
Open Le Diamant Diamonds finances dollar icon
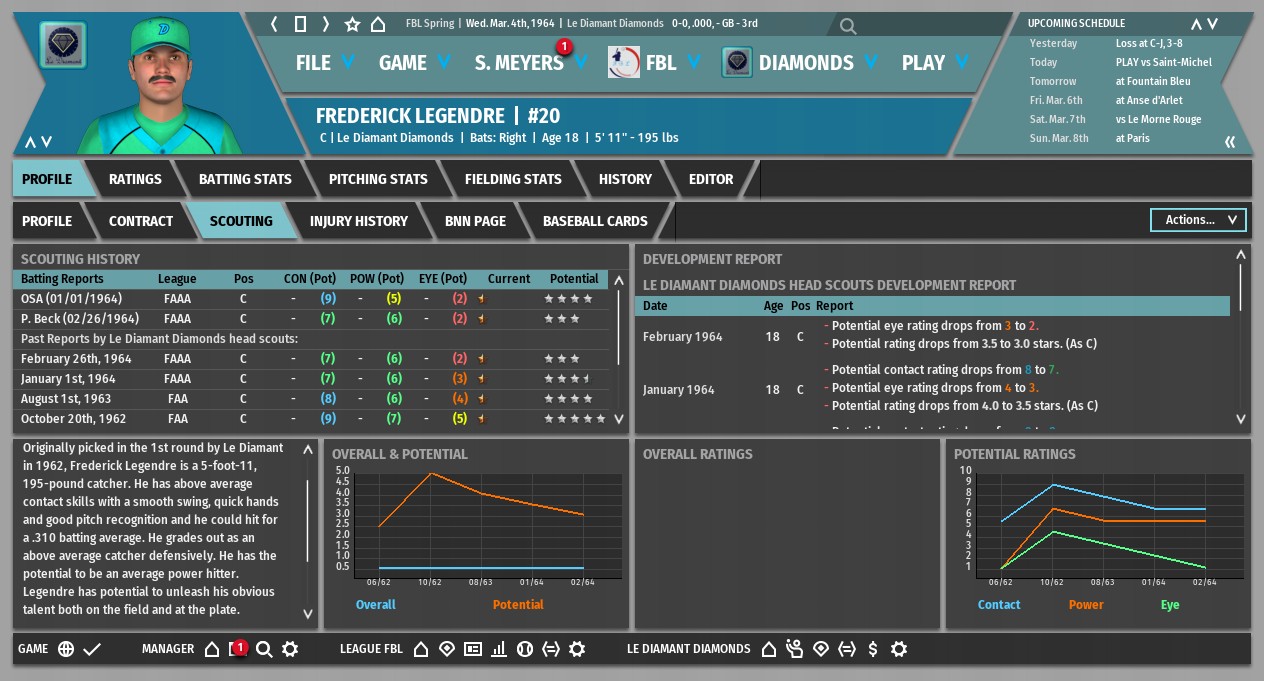coord(873,649)
